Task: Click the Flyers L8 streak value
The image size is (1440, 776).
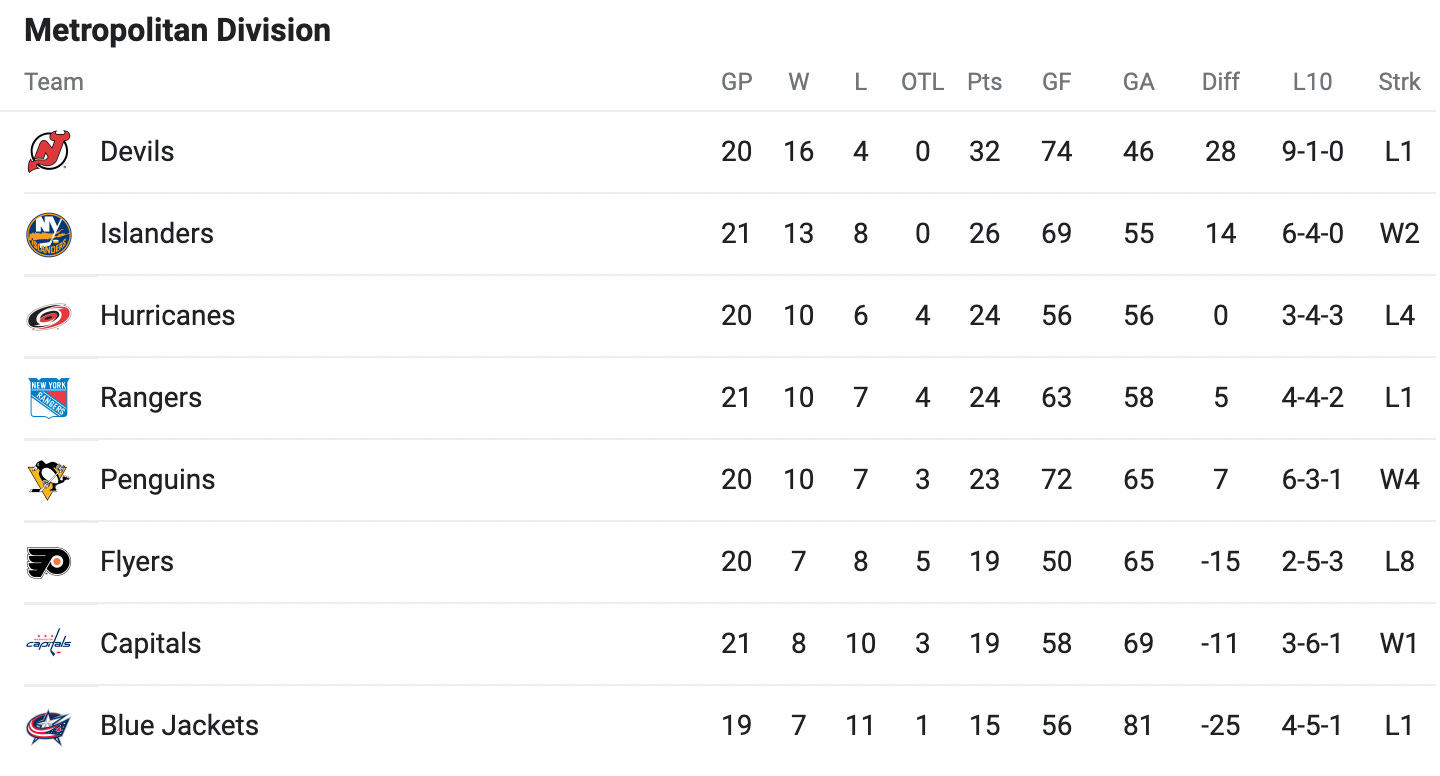Action: (1399, 562)
